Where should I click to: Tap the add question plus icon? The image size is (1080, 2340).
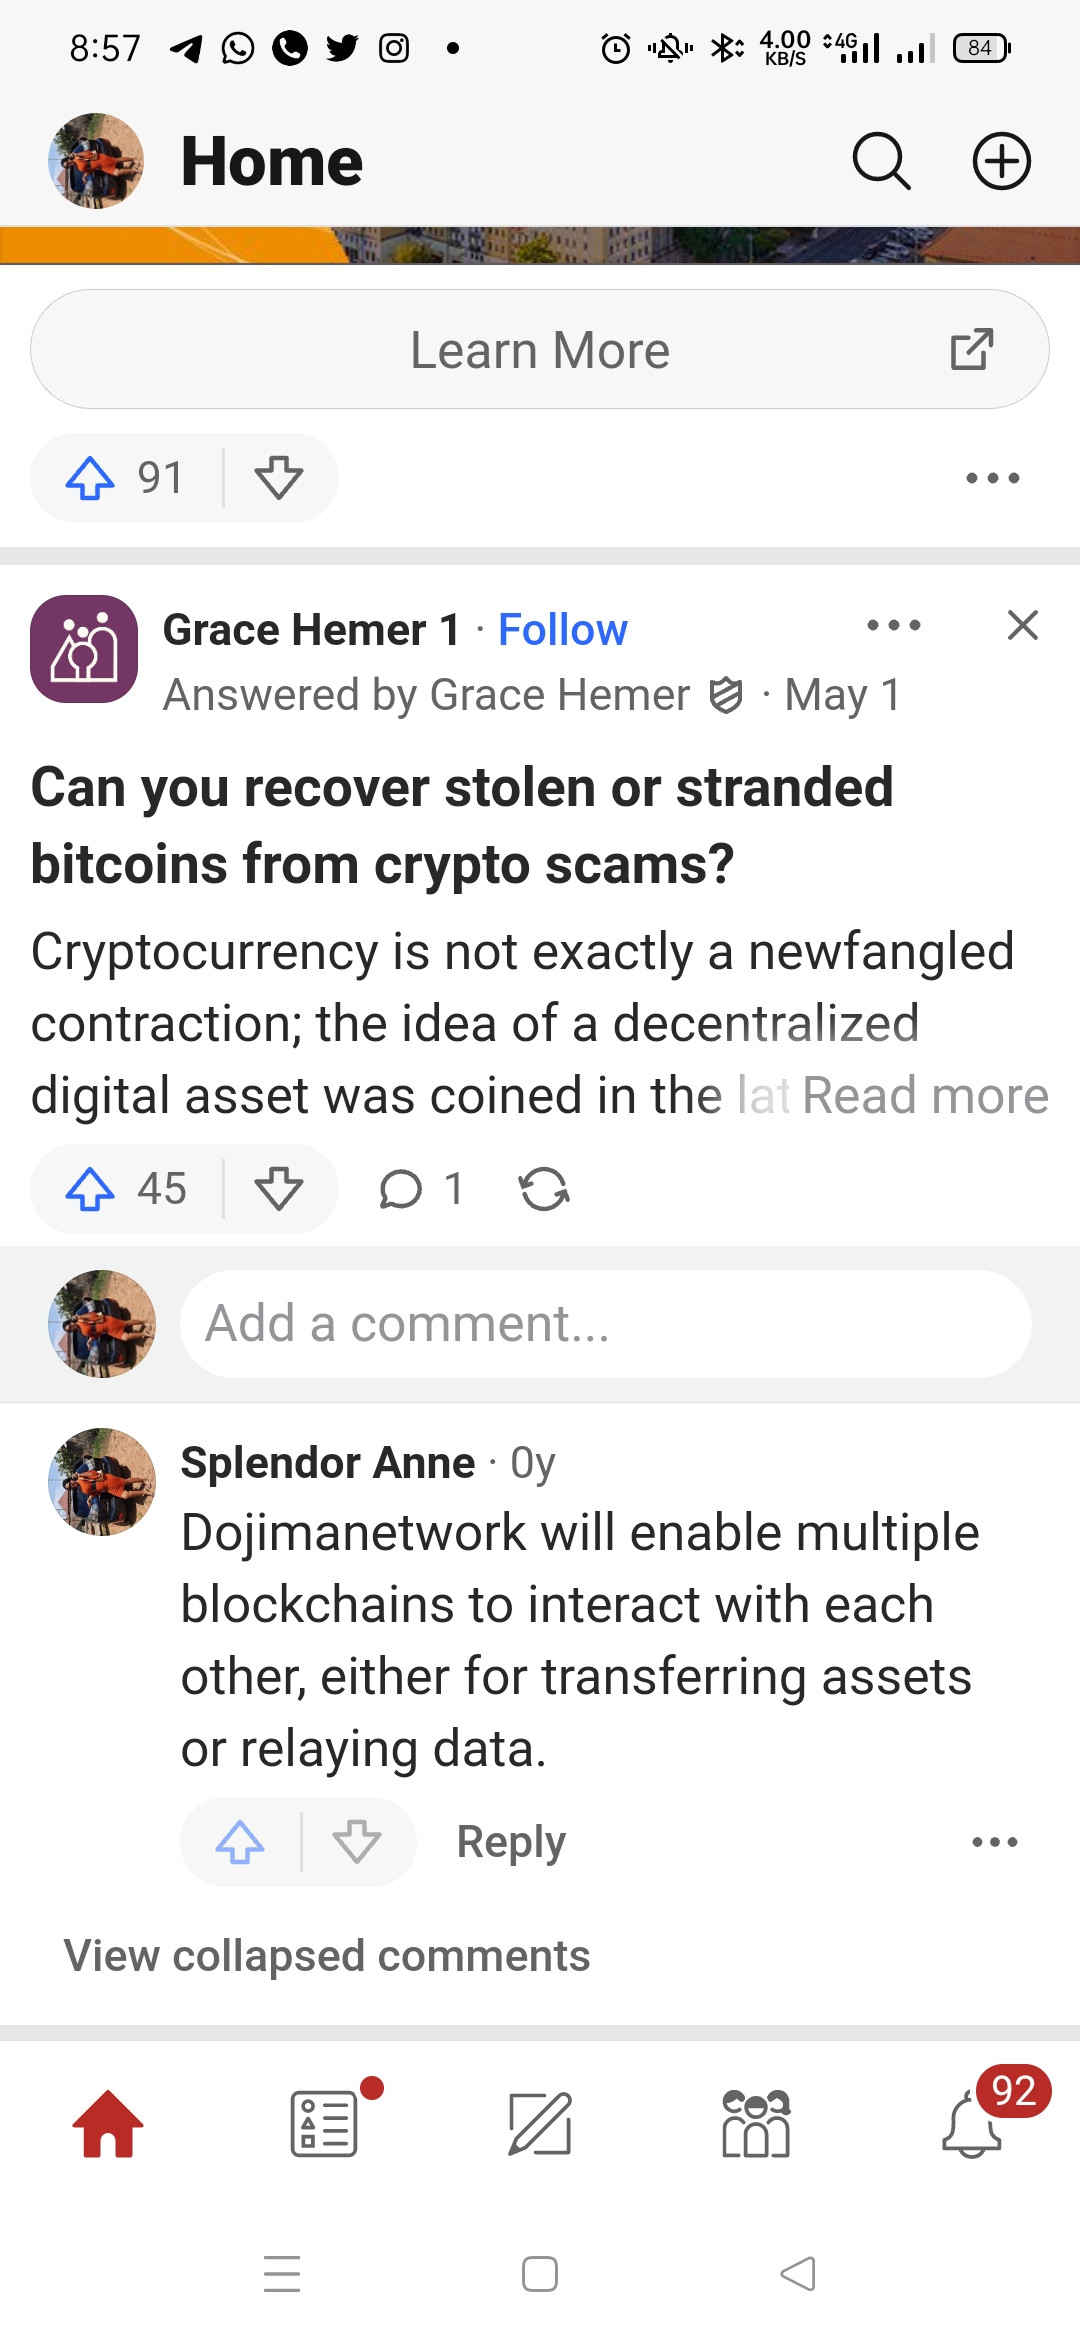[x=1001, y=161]
